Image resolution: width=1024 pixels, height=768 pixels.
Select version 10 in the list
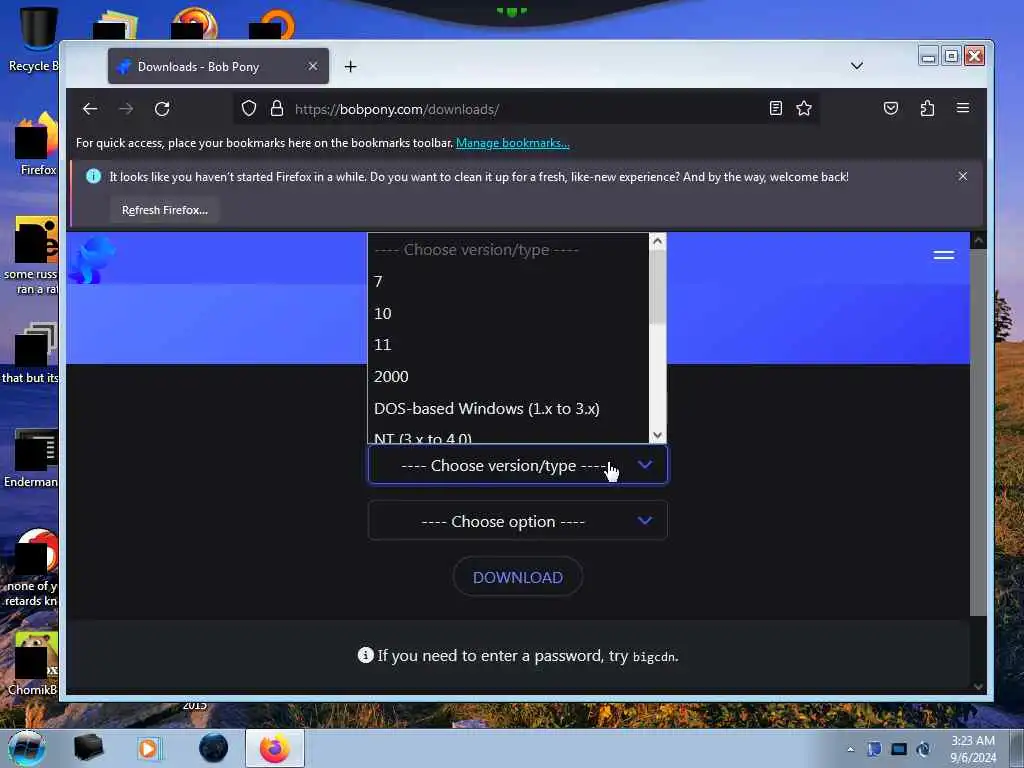[508, 313]
